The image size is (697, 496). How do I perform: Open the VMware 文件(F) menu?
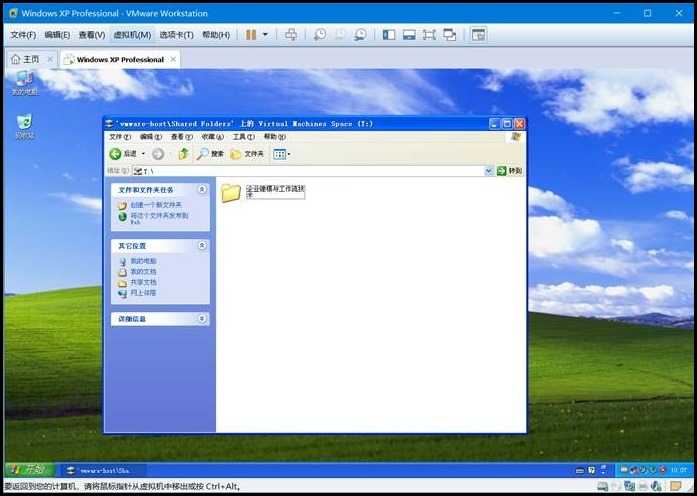coord(23,35)
